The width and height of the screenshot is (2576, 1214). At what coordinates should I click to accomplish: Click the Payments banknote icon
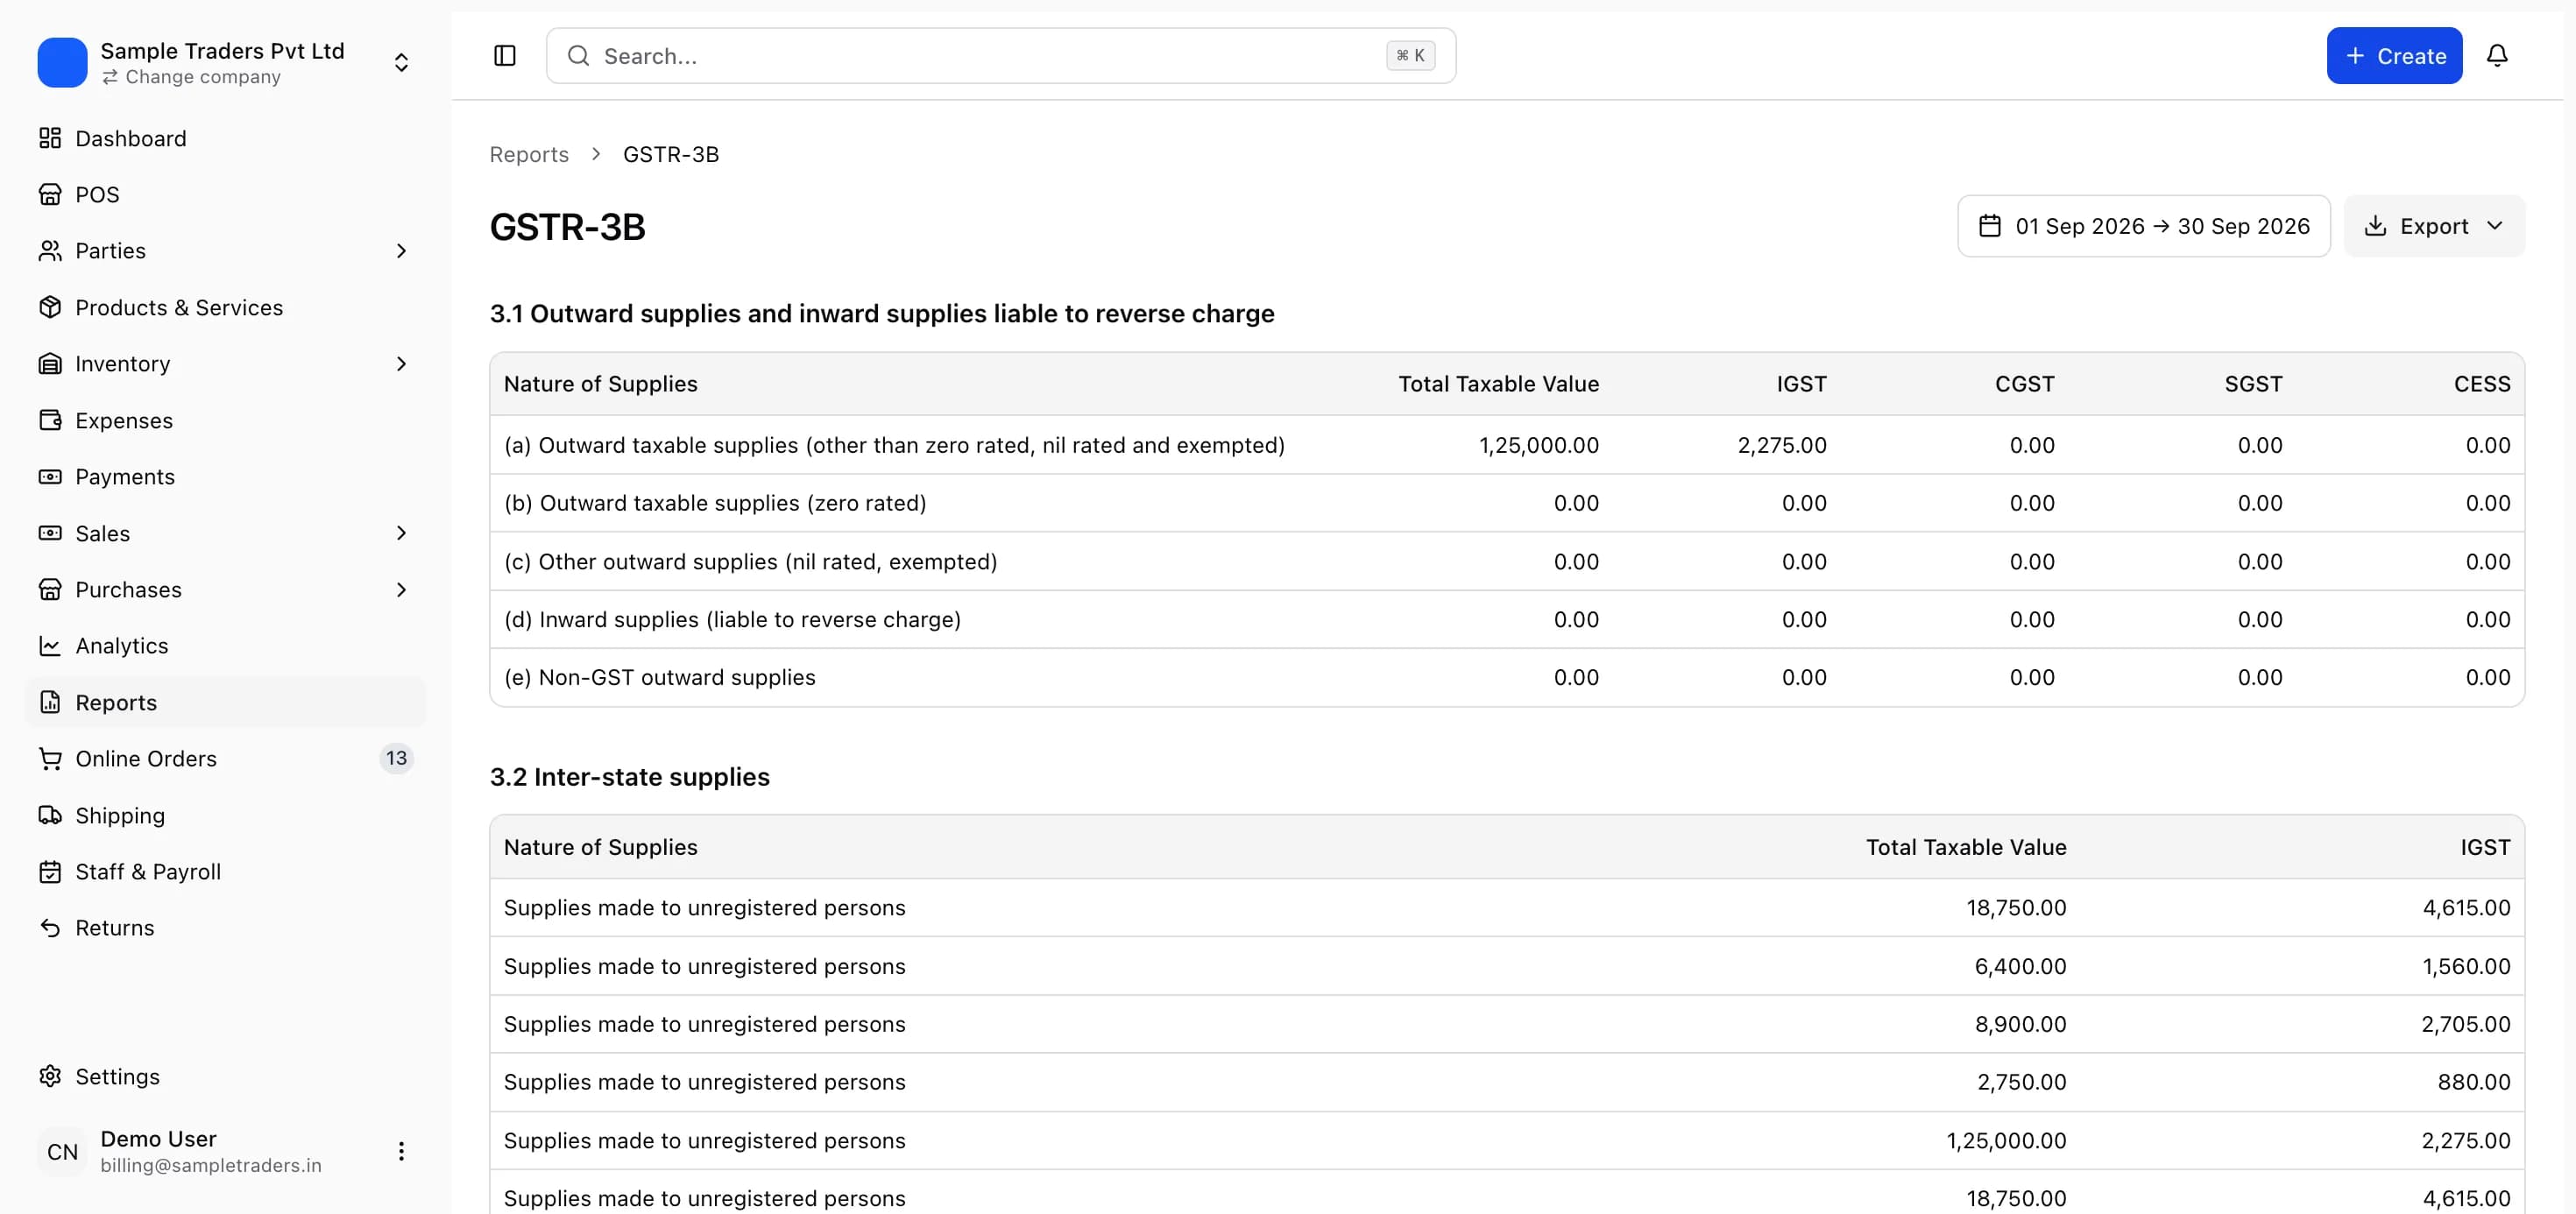(50, 476)
